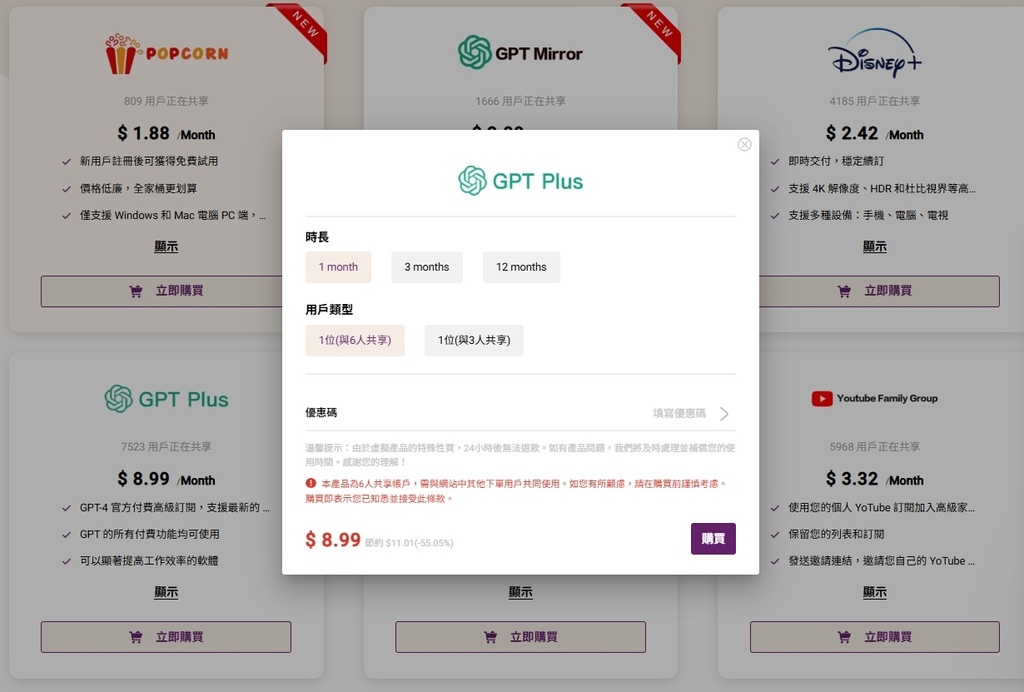Viewport: 1024px width, 692px height.
Task: Click the 節約 $11.01 savings text
Action: pyautogui.click(x=409, y=543)
